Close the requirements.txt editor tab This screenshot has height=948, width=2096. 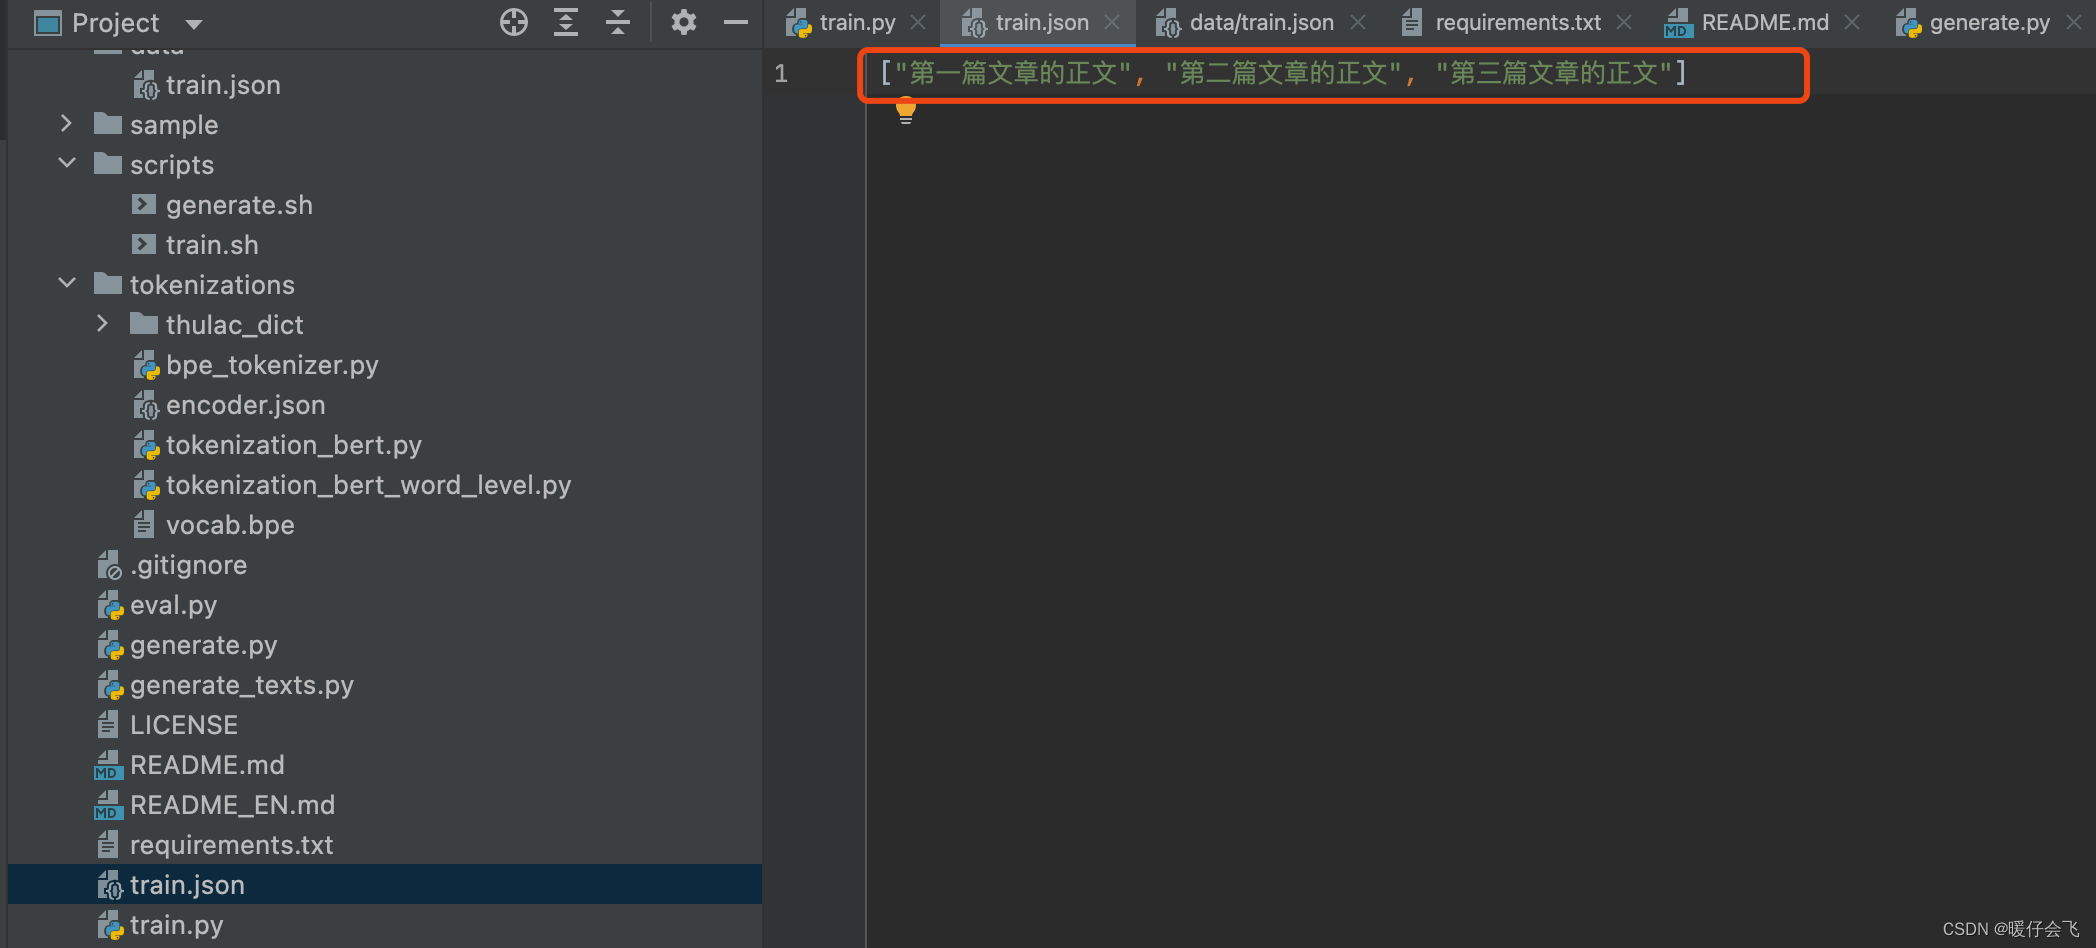click(x=1624, y=22)
